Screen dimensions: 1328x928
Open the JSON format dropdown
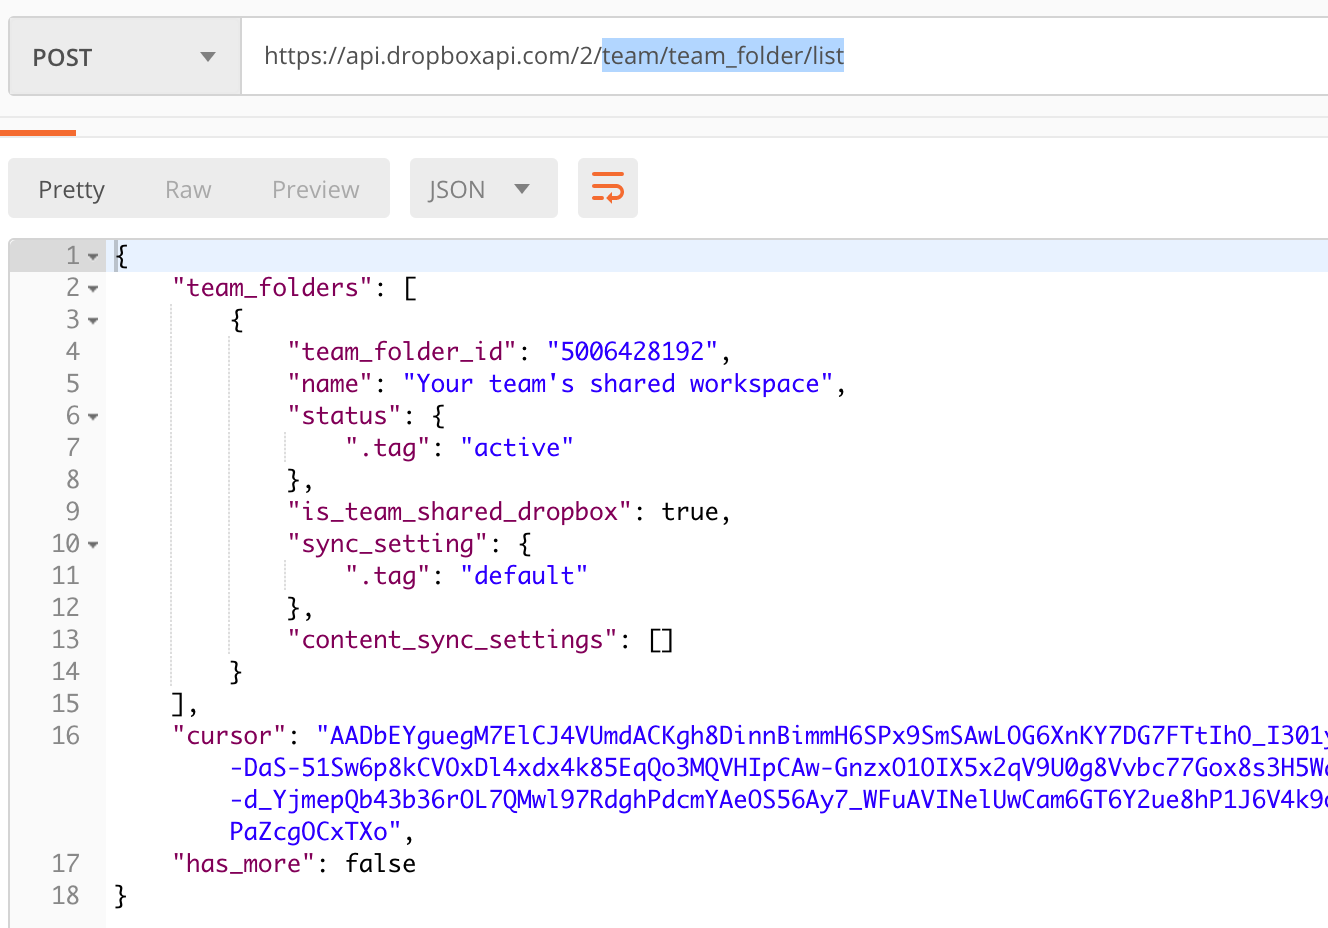(483, 189)
